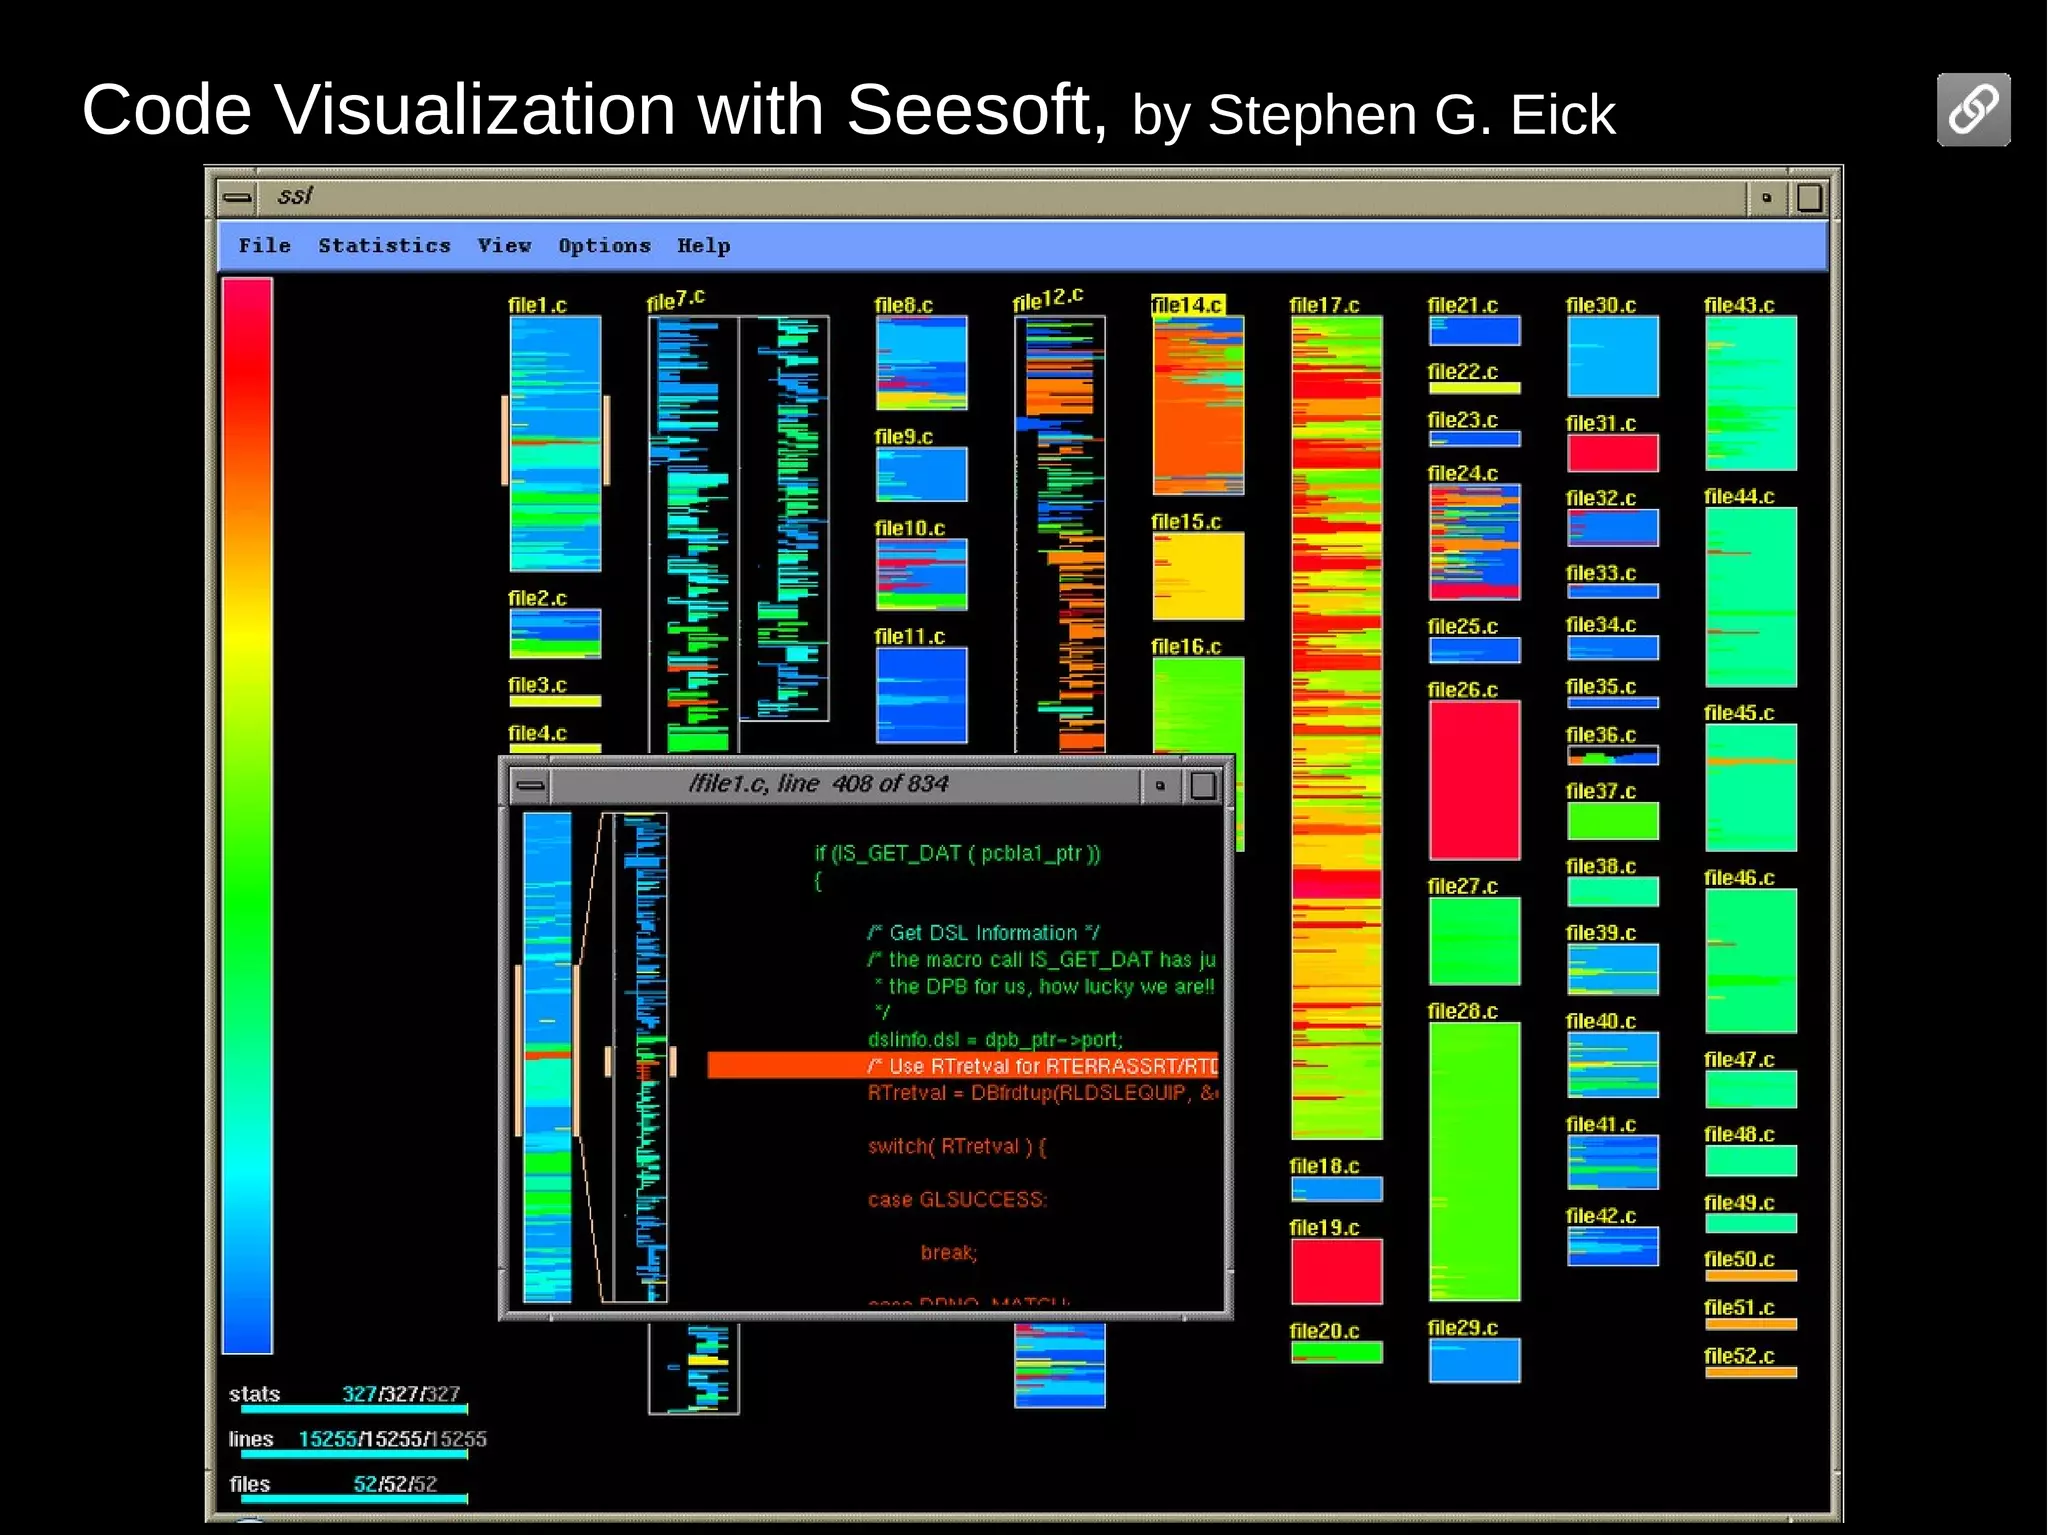Click the file9.c blue block
2048x1535 pixels.
coord(921,474)
